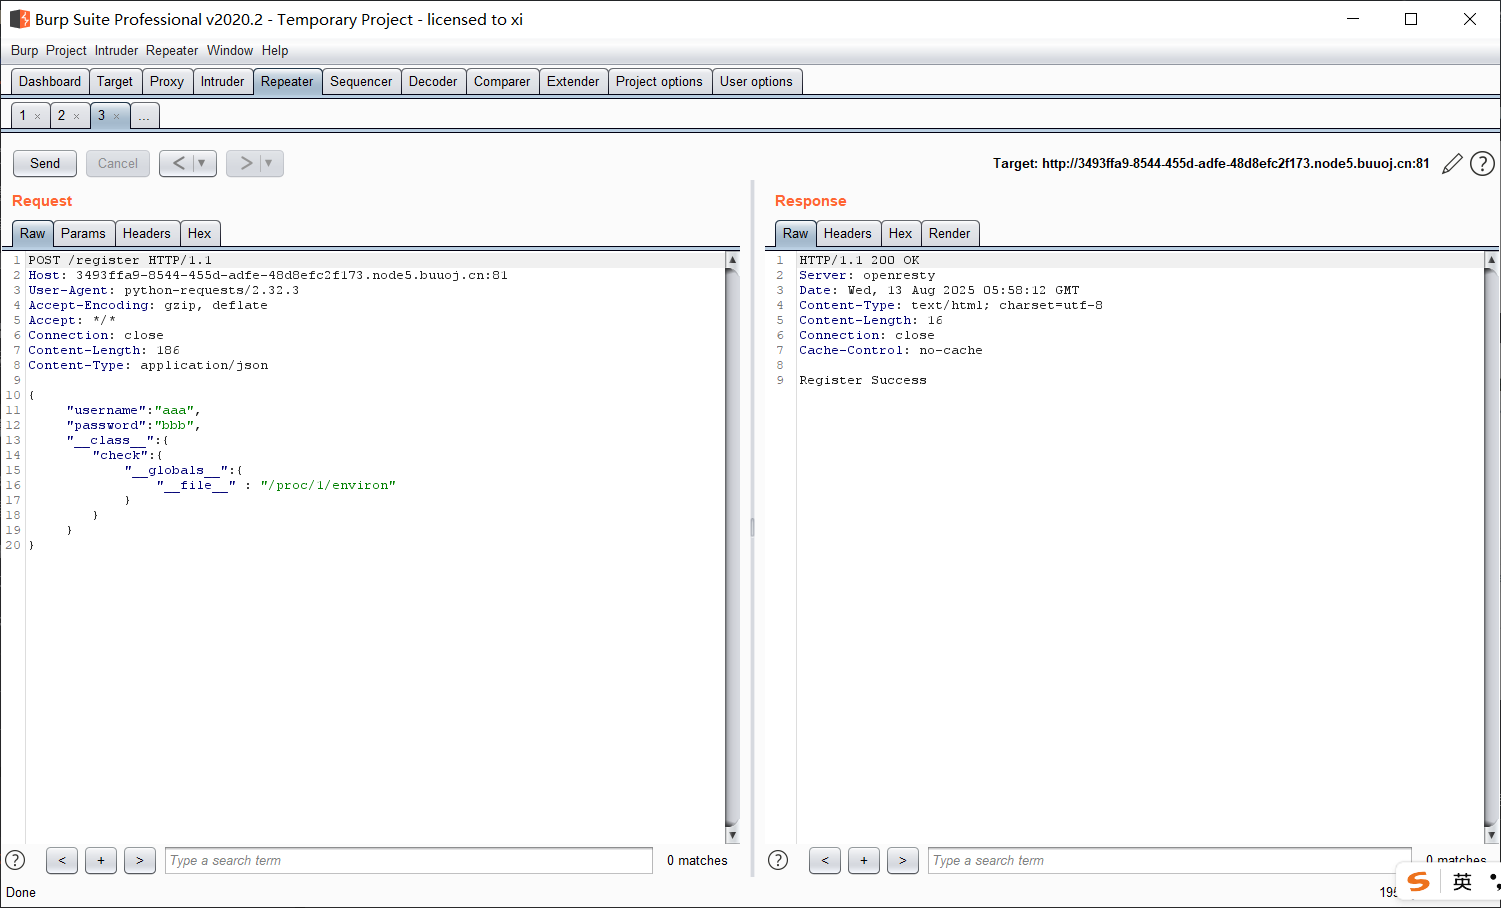Open the Project options tab
The height and width of the screenshot is (908, 1501).
tap(659, 82)
